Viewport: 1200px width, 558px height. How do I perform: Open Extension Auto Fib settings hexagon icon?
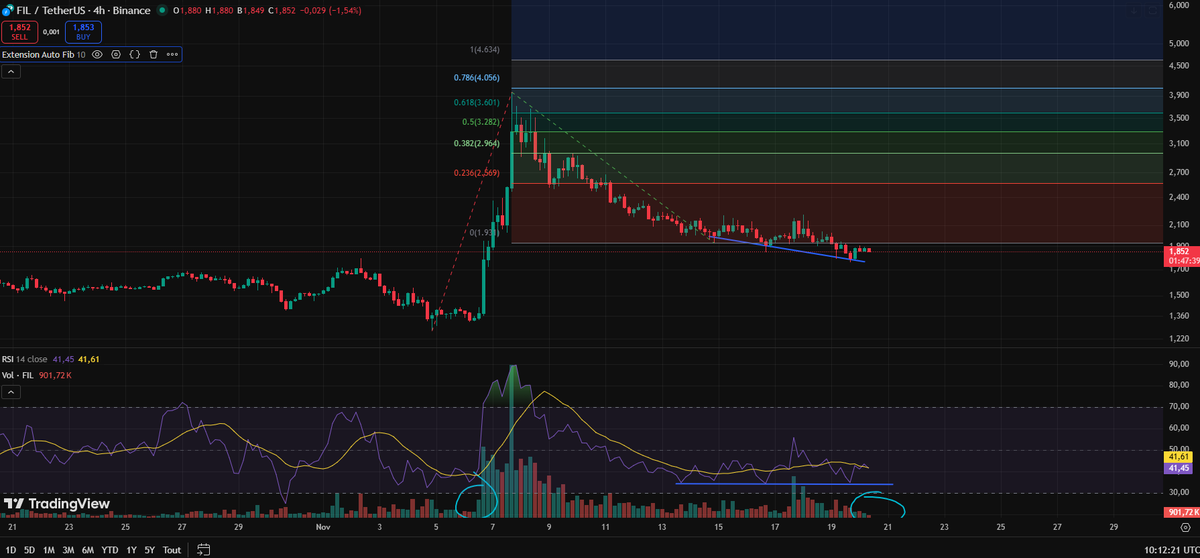pyautogui.click(x=116, y=54)
